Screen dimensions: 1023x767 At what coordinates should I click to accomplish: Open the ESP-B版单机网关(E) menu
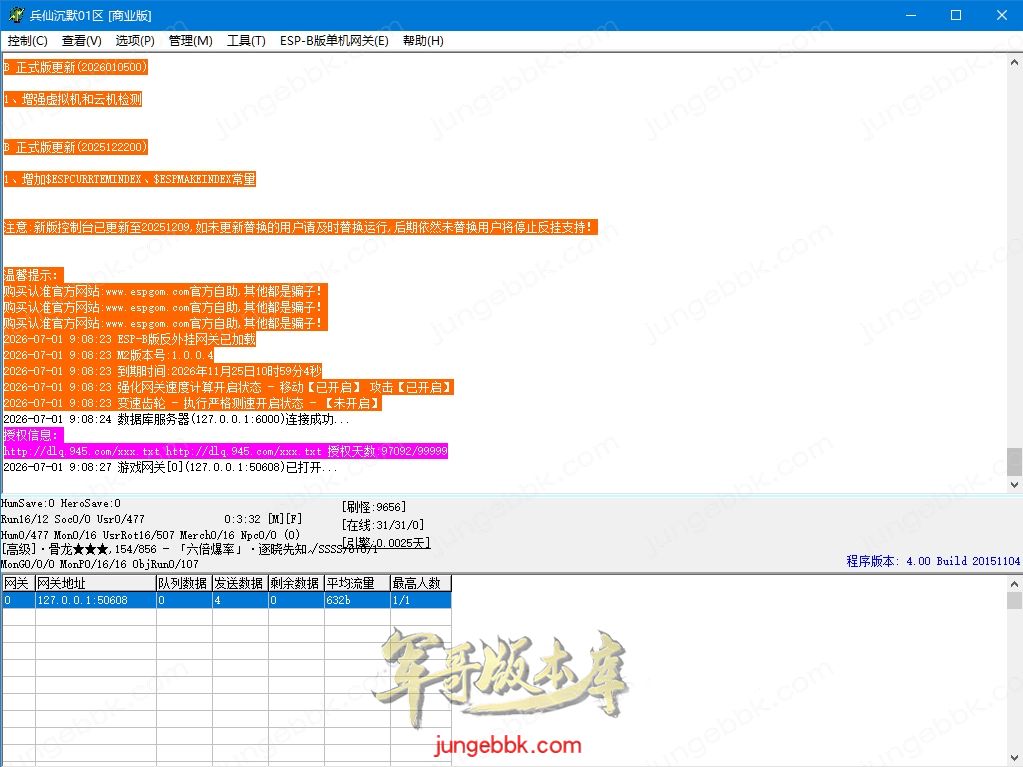334,40
